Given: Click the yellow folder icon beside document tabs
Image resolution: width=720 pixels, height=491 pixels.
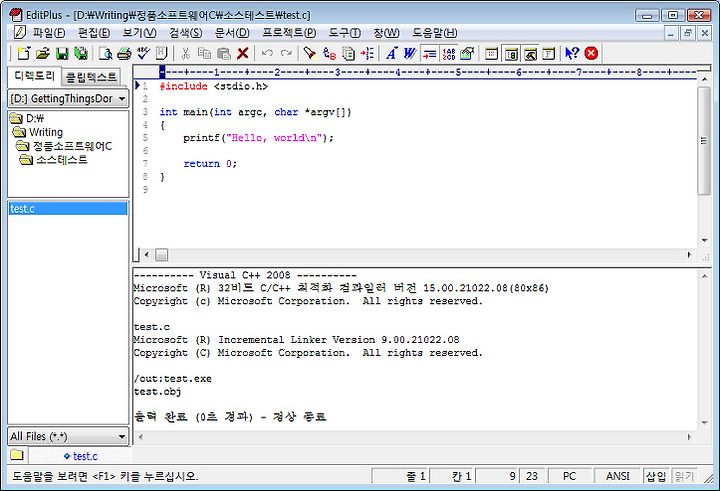Looking at the screenshot, I should pyautogui.click(x=17, y=455).
